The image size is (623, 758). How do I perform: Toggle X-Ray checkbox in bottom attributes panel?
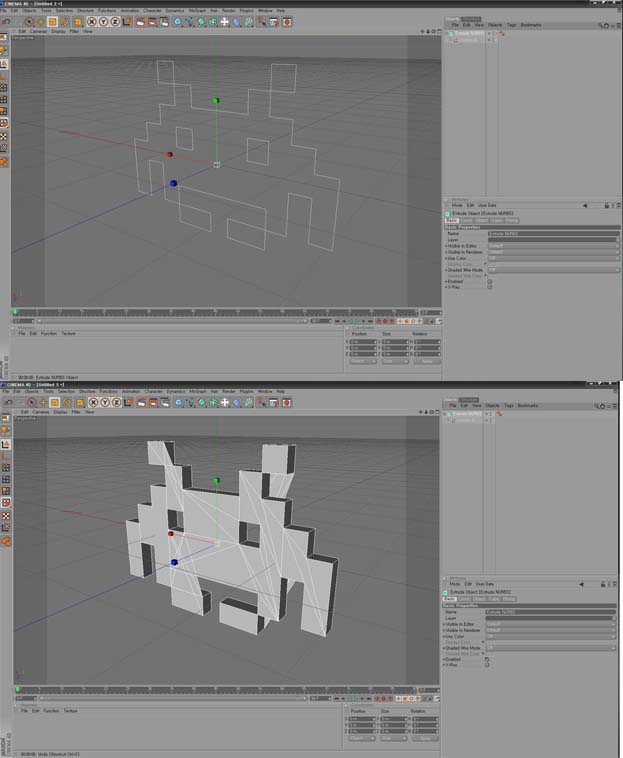coord(487,665)
